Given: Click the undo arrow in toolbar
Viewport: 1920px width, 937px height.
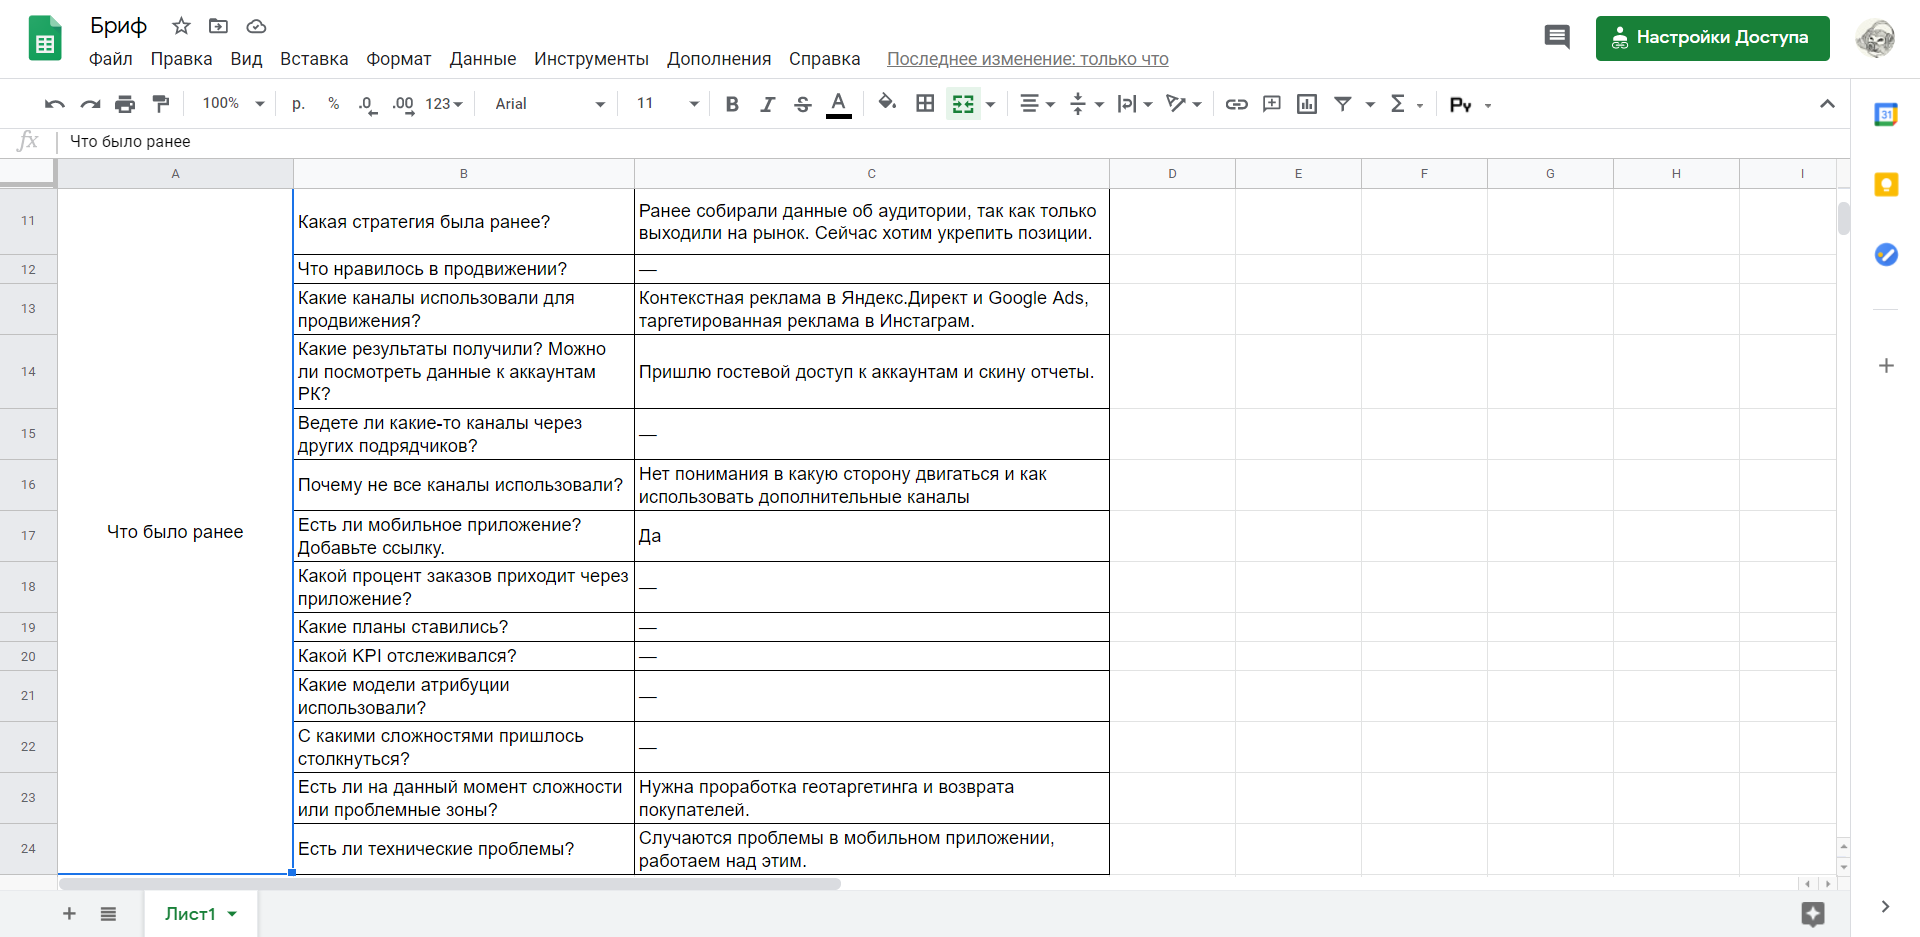Looking at the screenshot, I should (x=55, y=104).
